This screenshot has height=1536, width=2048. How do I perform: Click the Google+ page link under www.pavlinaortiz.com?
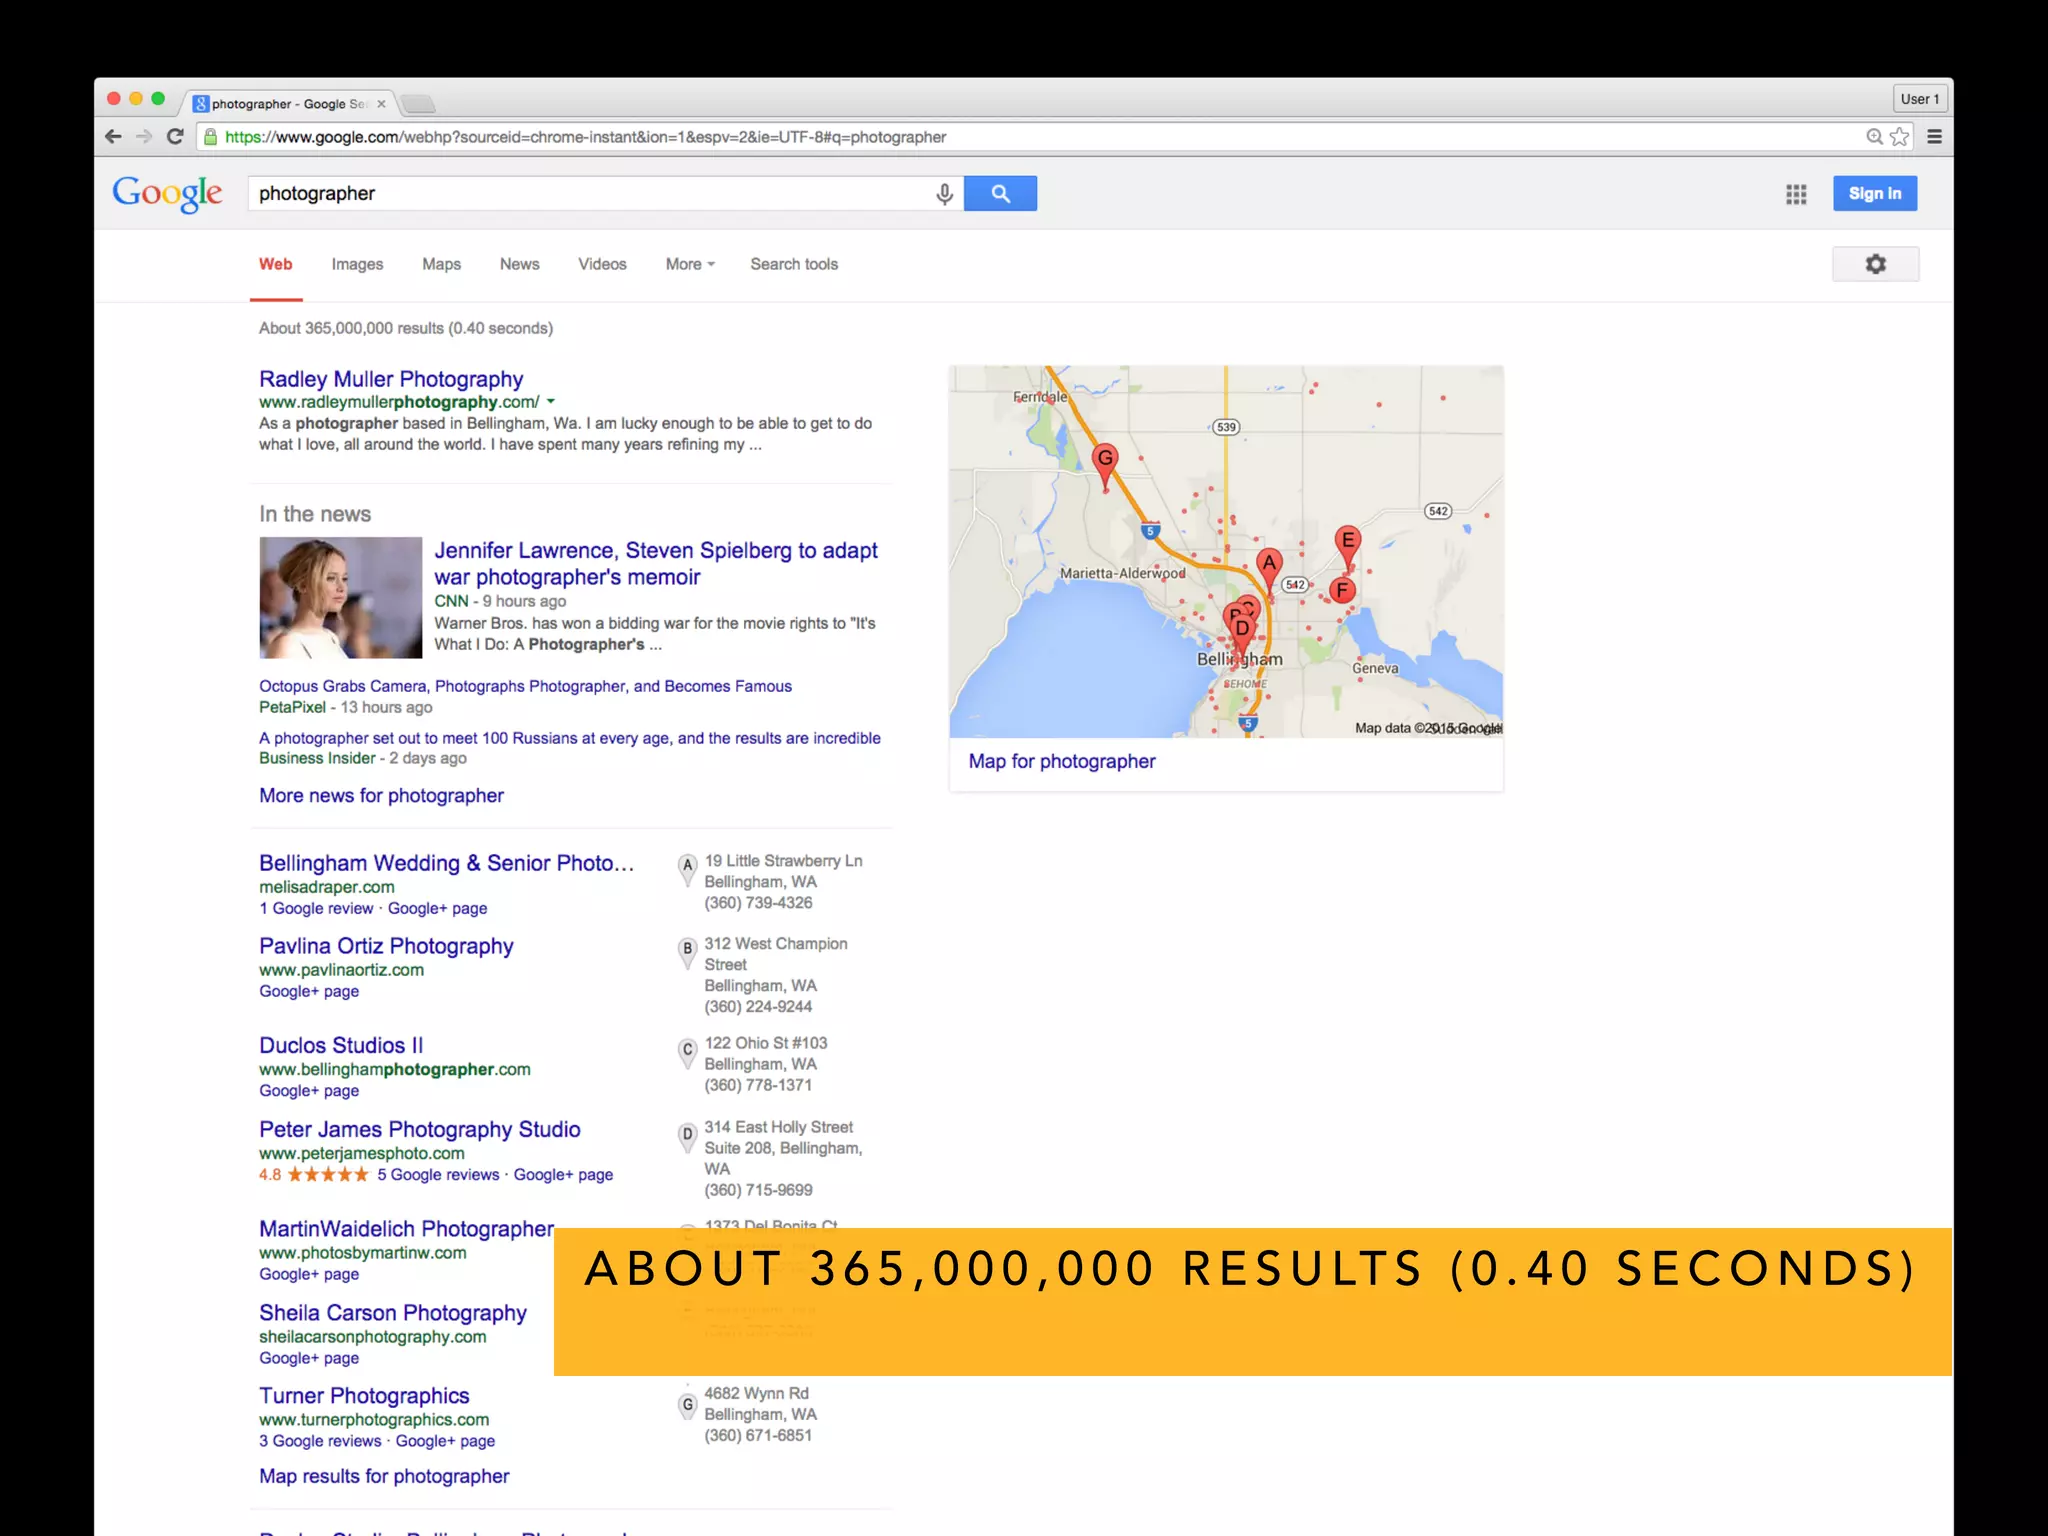[309, 991]
